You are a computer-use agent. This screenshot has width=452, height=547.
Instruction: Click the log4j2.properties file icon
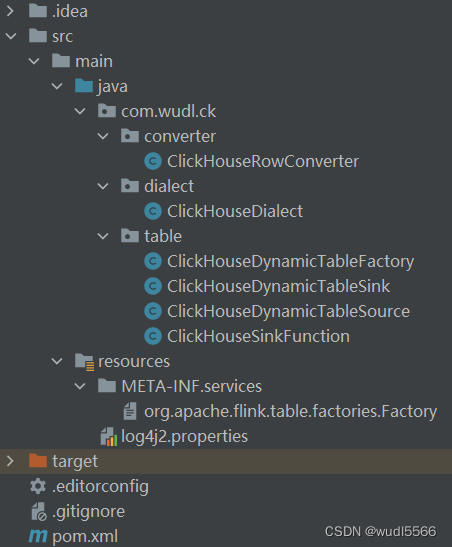108,436
